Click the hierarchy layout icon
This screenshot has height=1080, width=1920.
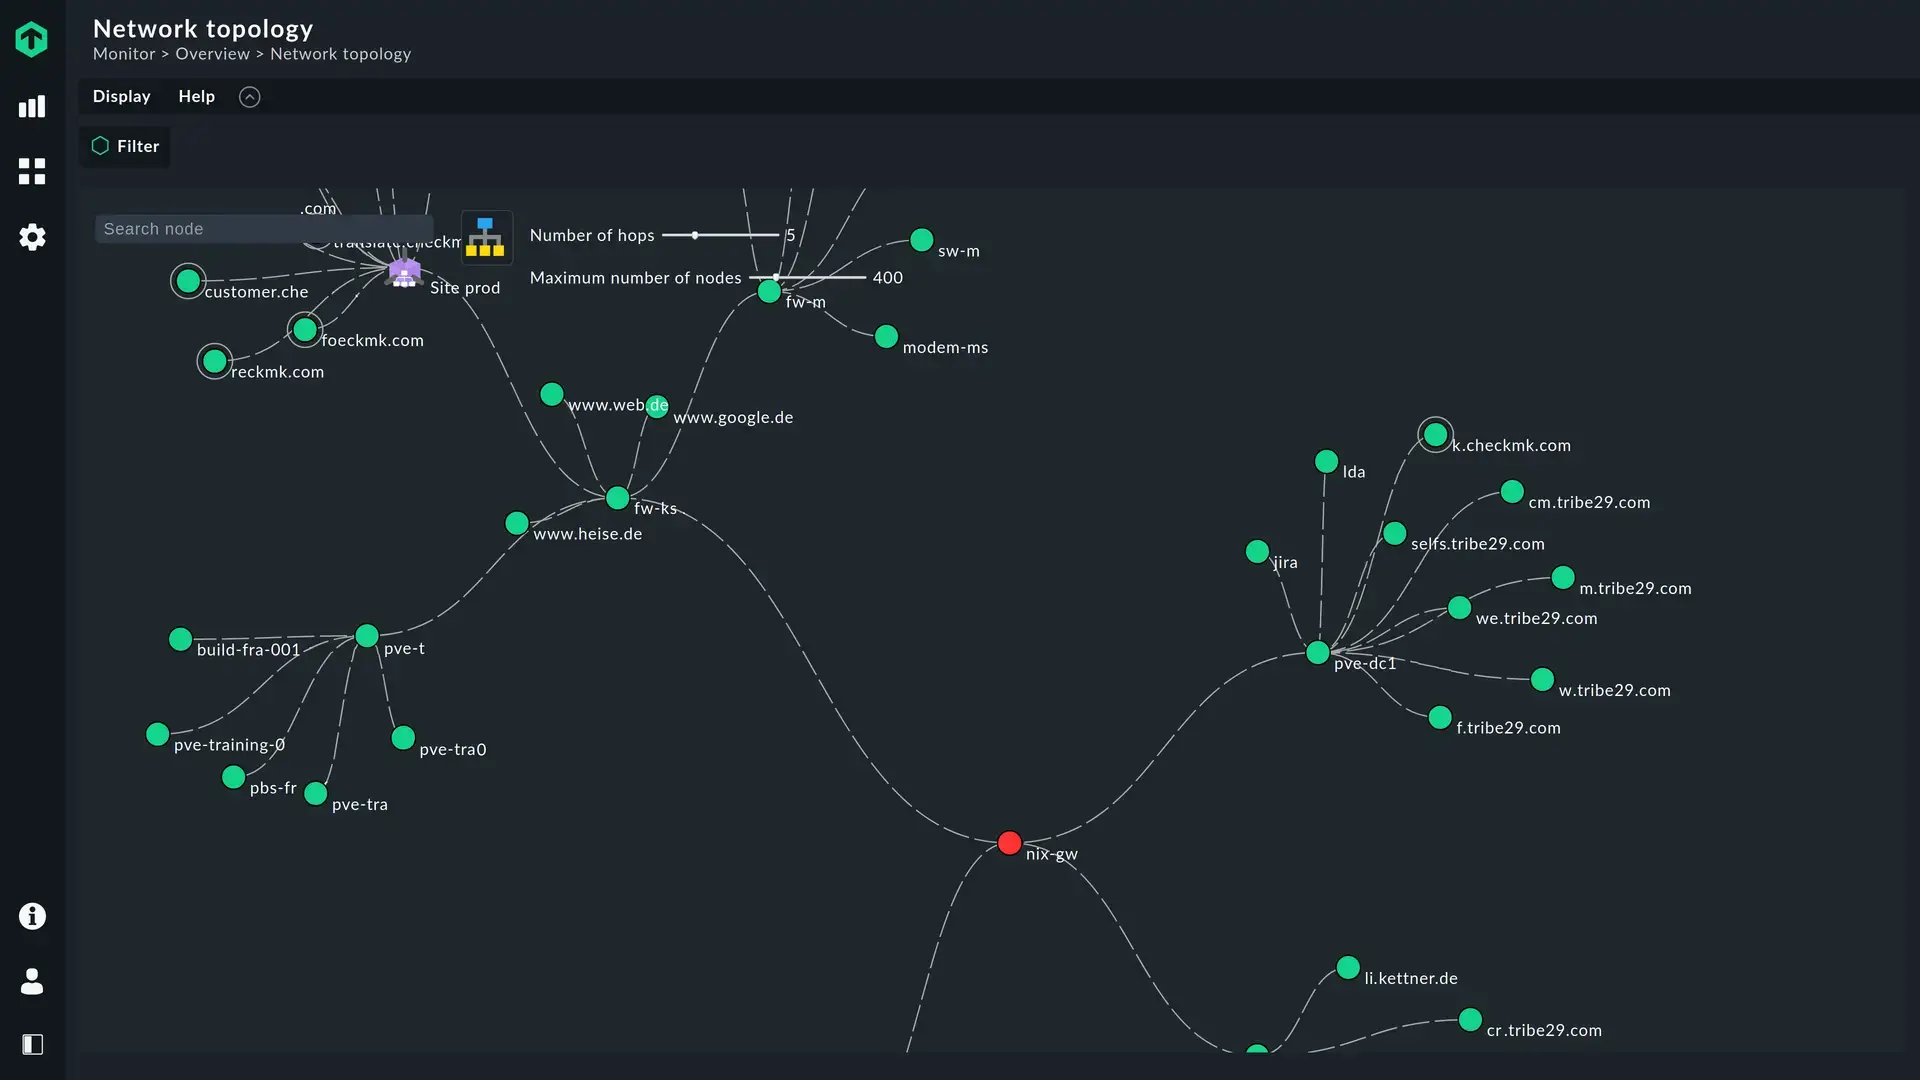[486, 237]
